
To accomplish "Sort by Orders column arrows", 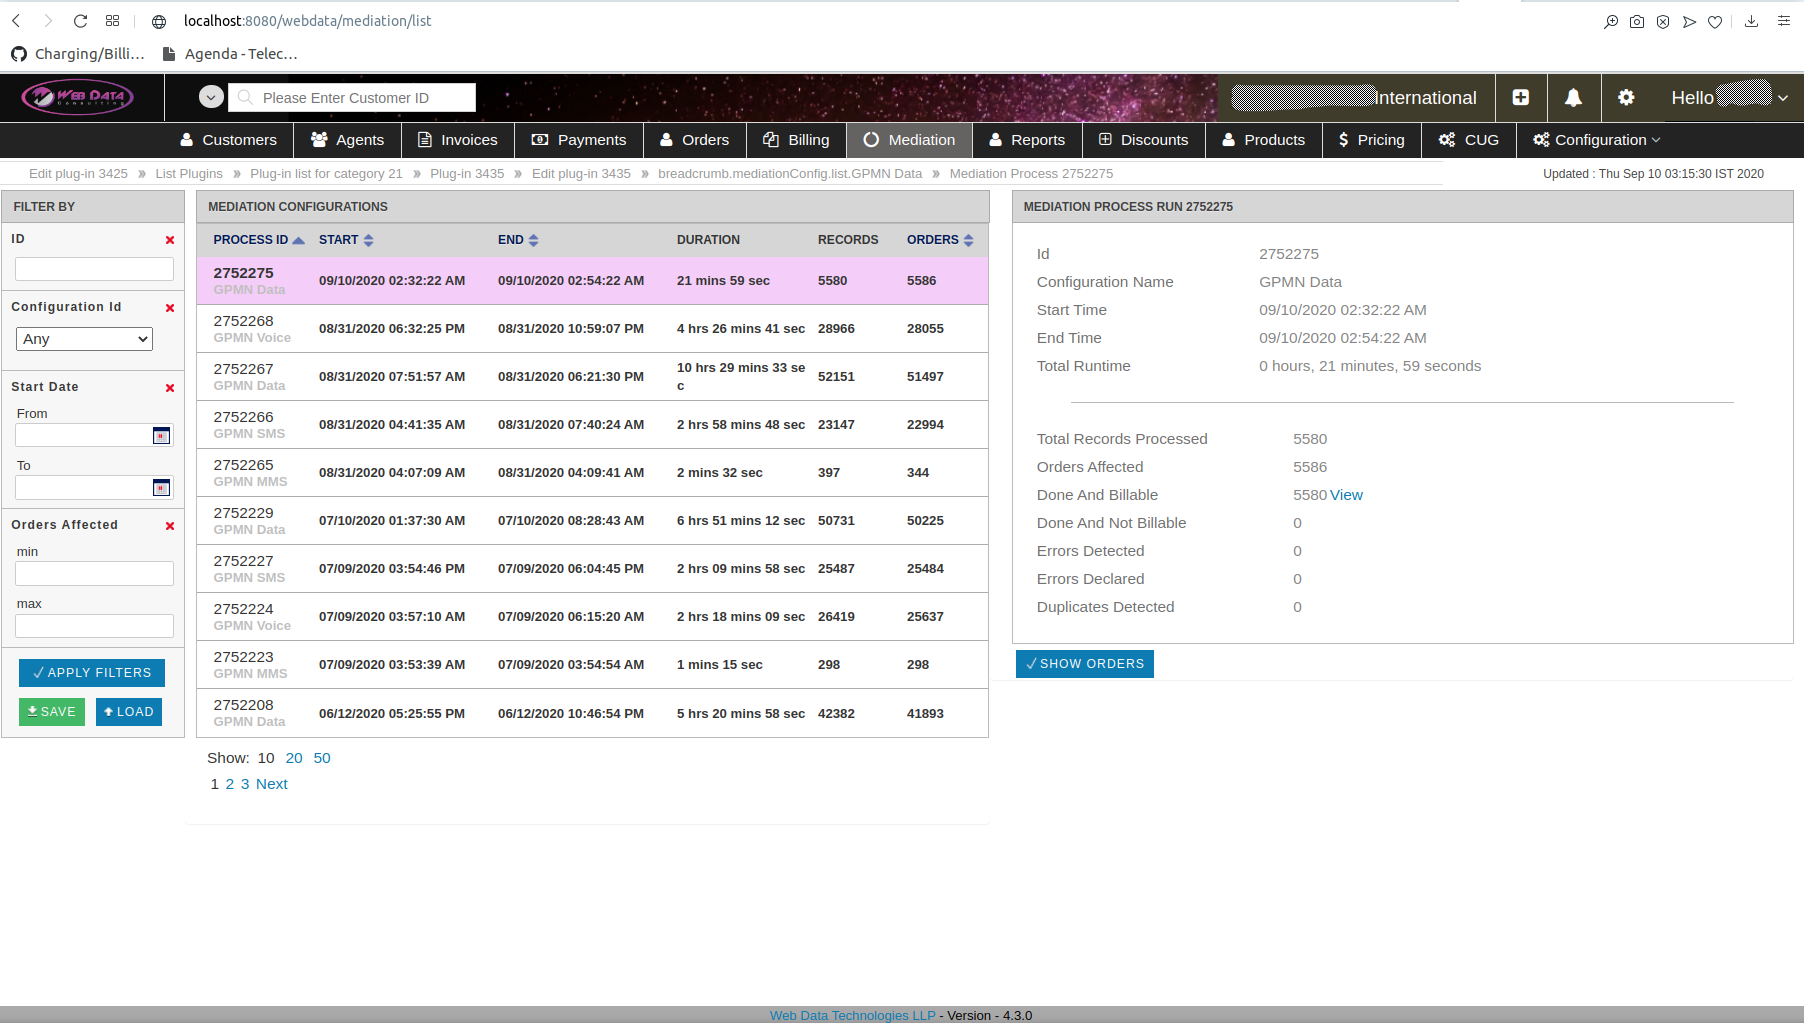I will click(968, 240).
